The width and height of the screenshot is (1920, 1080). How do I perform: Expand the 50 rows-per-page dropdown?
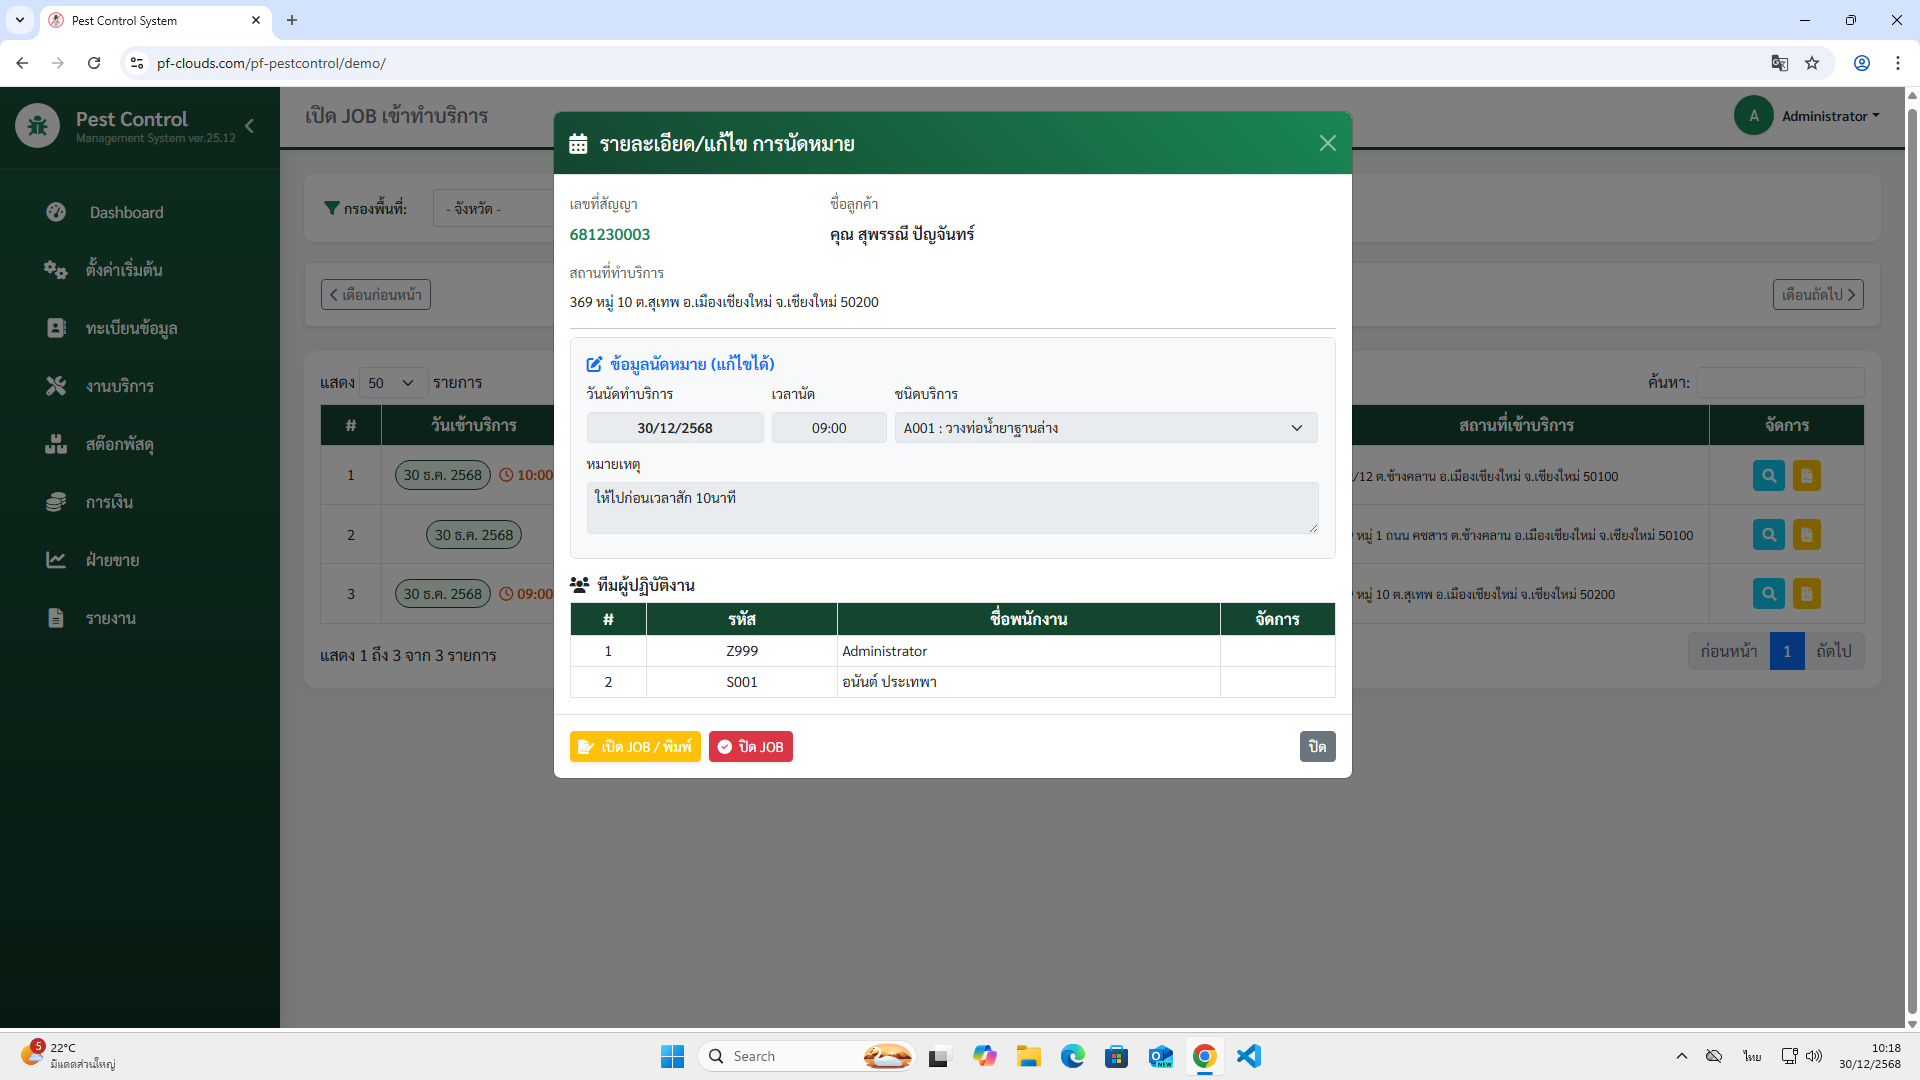click(x=392, y=383)
